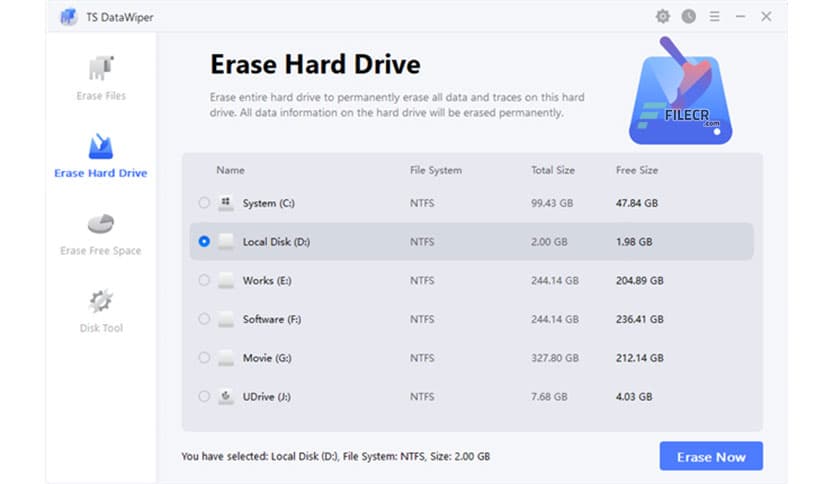Click the 'You have selected' status text
The height and width of the screenshot is (484, 836).
tap(335, 456)
